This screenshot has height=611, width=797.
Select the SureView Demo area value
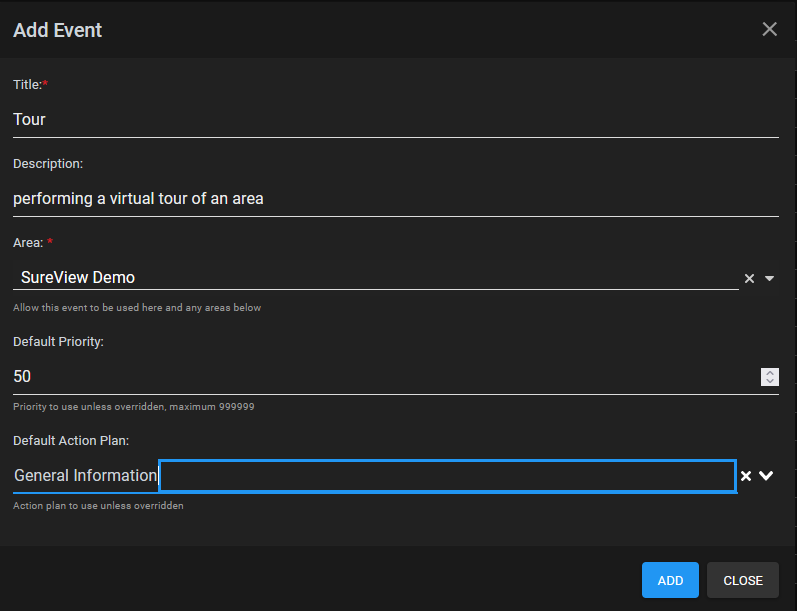[x=78, y=278]
